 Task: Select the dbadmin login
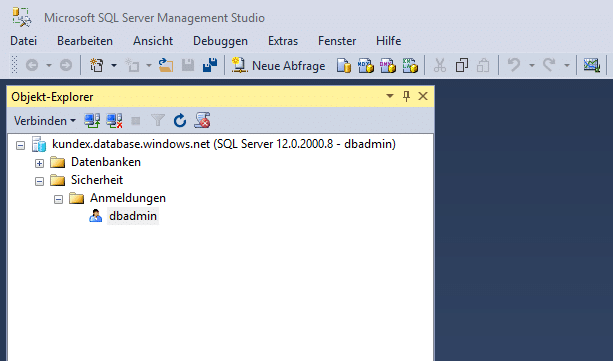pos(133,216)
